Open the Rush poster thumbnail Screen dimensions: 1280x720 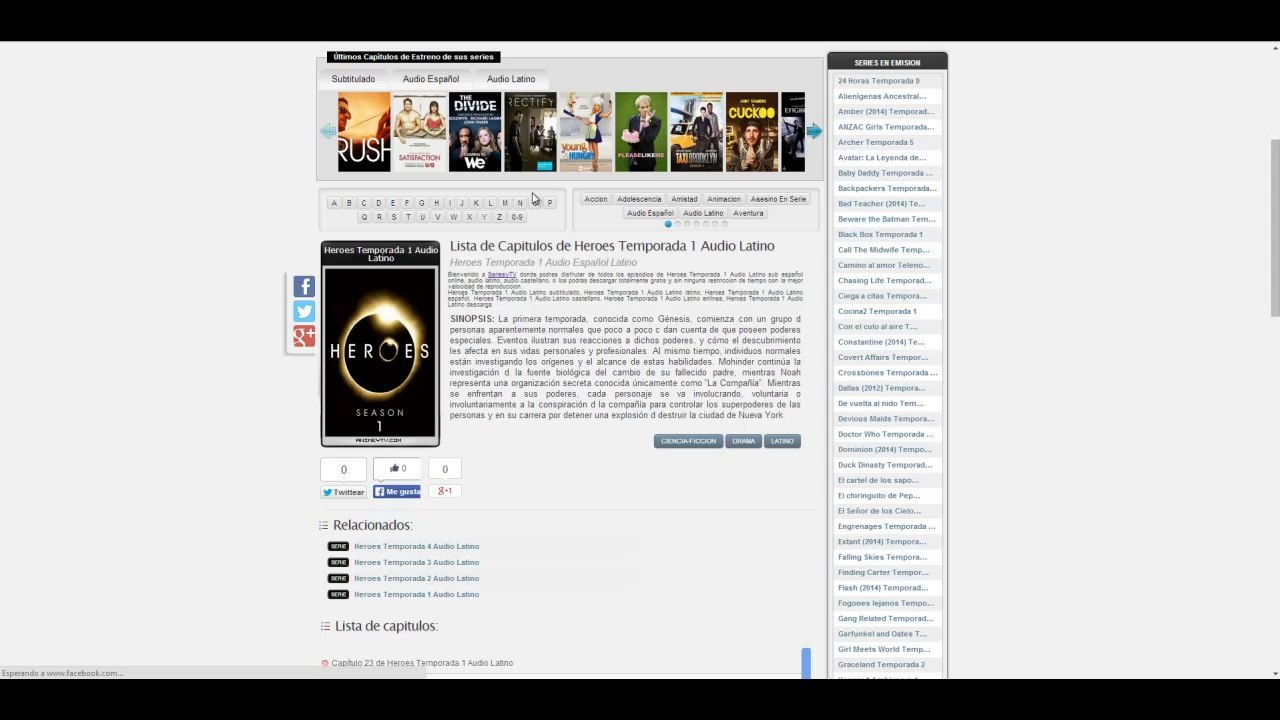point(364,132)
